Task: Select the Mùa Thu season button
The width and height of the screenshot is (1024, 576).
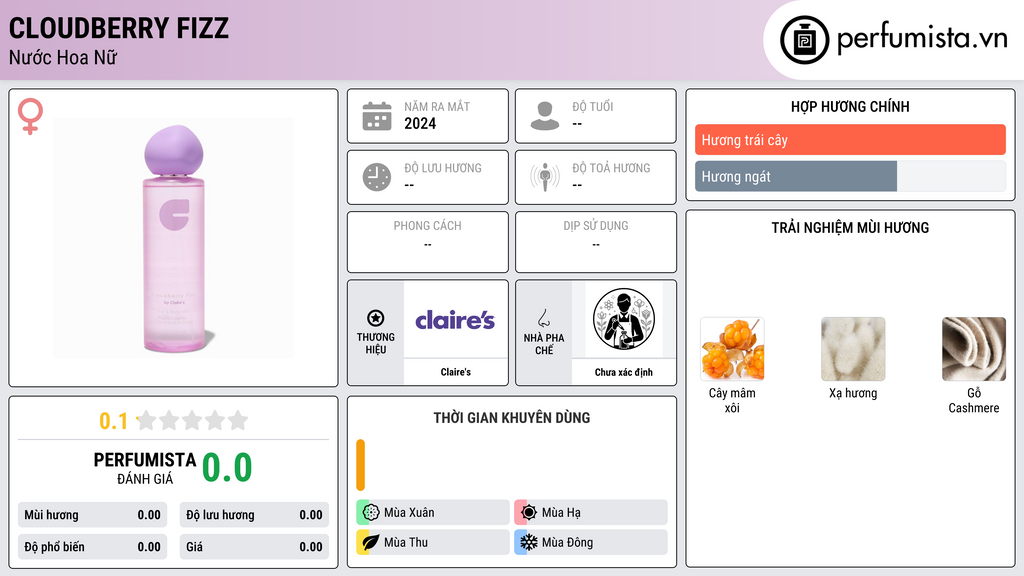Action: 432,542
